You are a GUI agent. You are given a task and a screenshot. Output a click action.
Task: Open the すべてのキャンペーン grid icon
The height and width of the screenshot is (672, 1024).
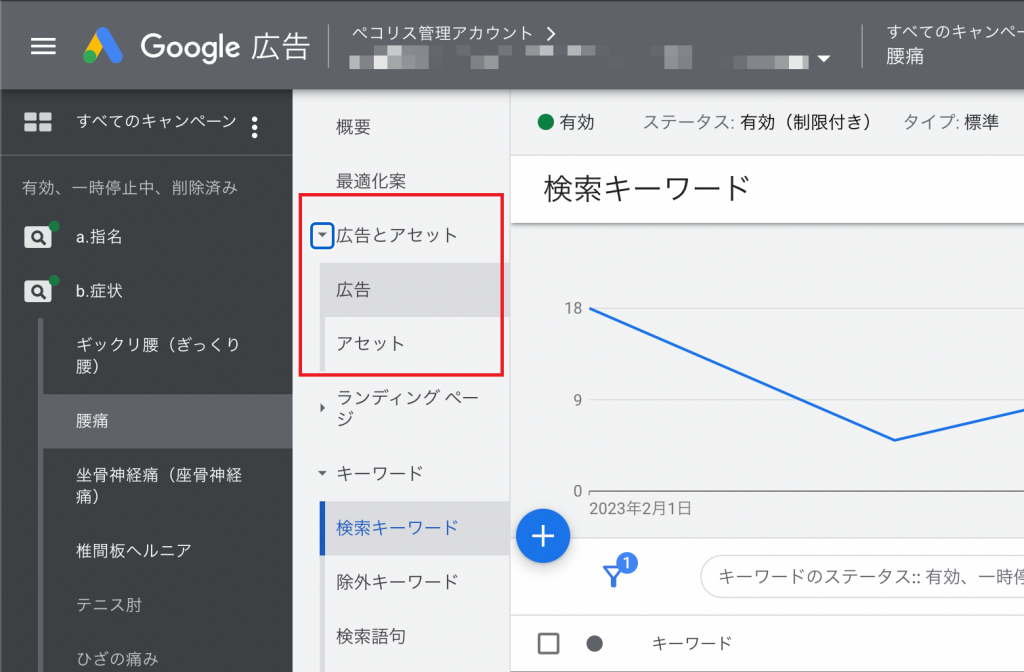point(38,122)
